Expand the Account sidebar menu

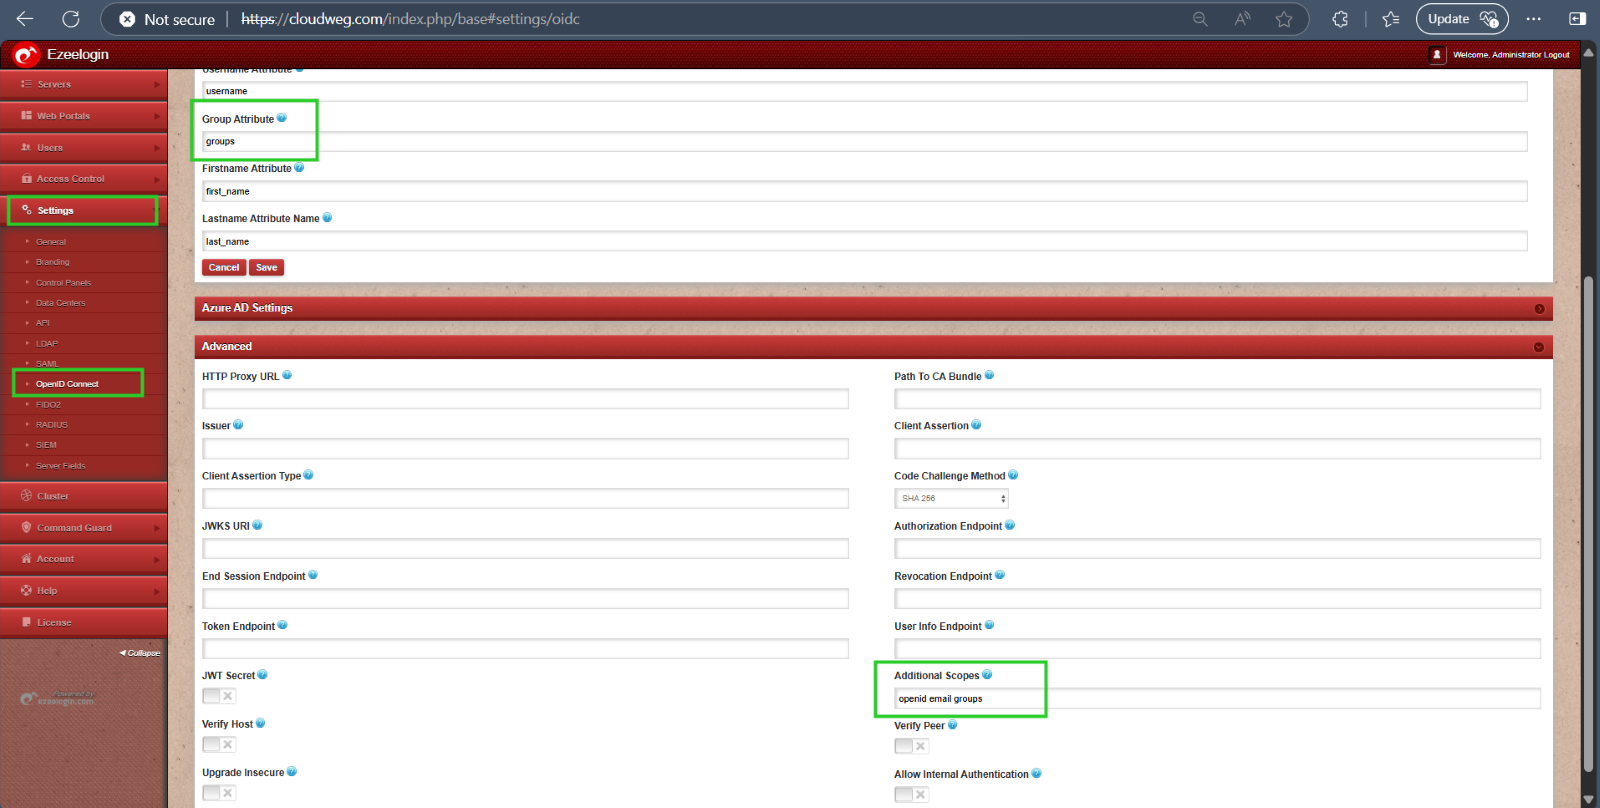(84, 559)
